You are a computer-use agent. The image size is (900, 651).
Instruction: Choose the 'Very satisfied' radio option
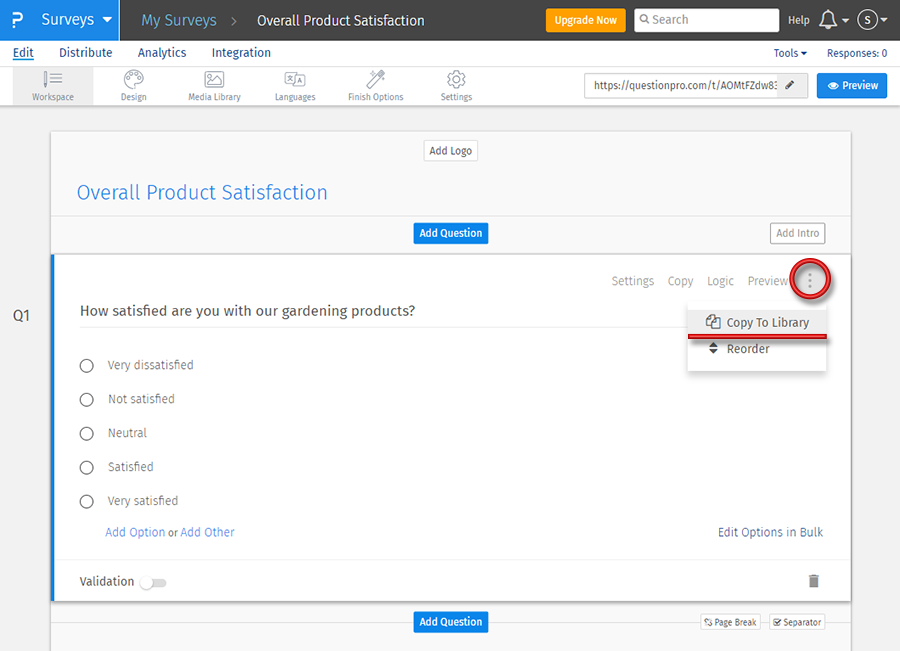(87, 502)
